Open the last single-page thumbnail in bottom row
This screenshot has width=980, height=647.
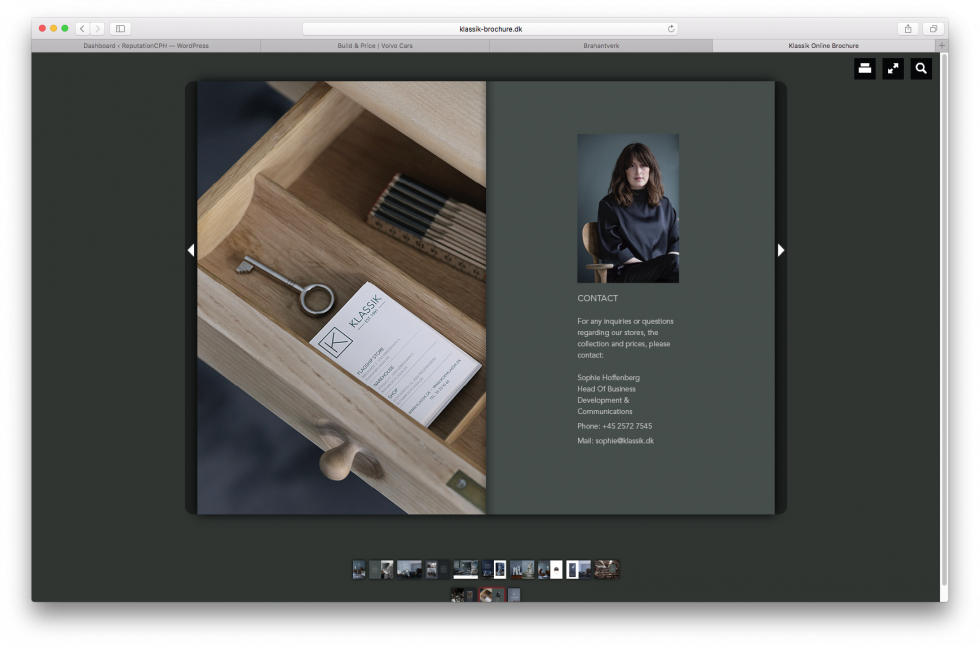[514, 594]
